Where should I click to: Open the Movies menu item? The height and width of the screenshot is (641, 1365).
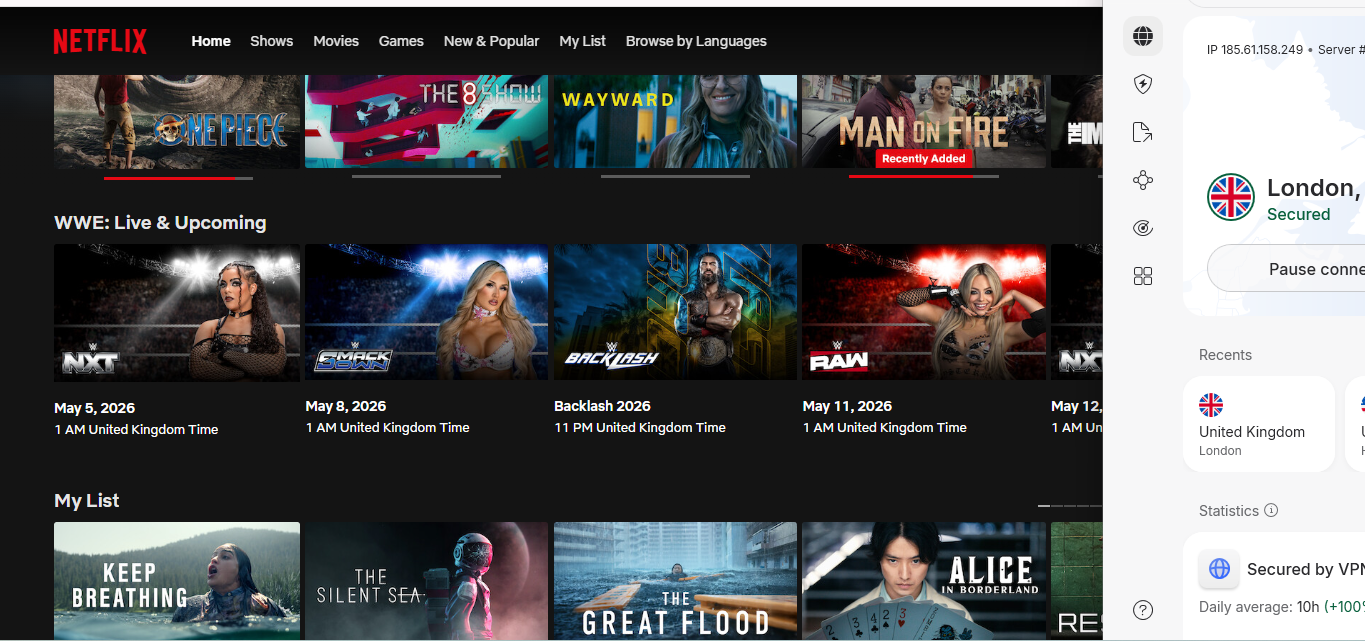tap(336, 41)
